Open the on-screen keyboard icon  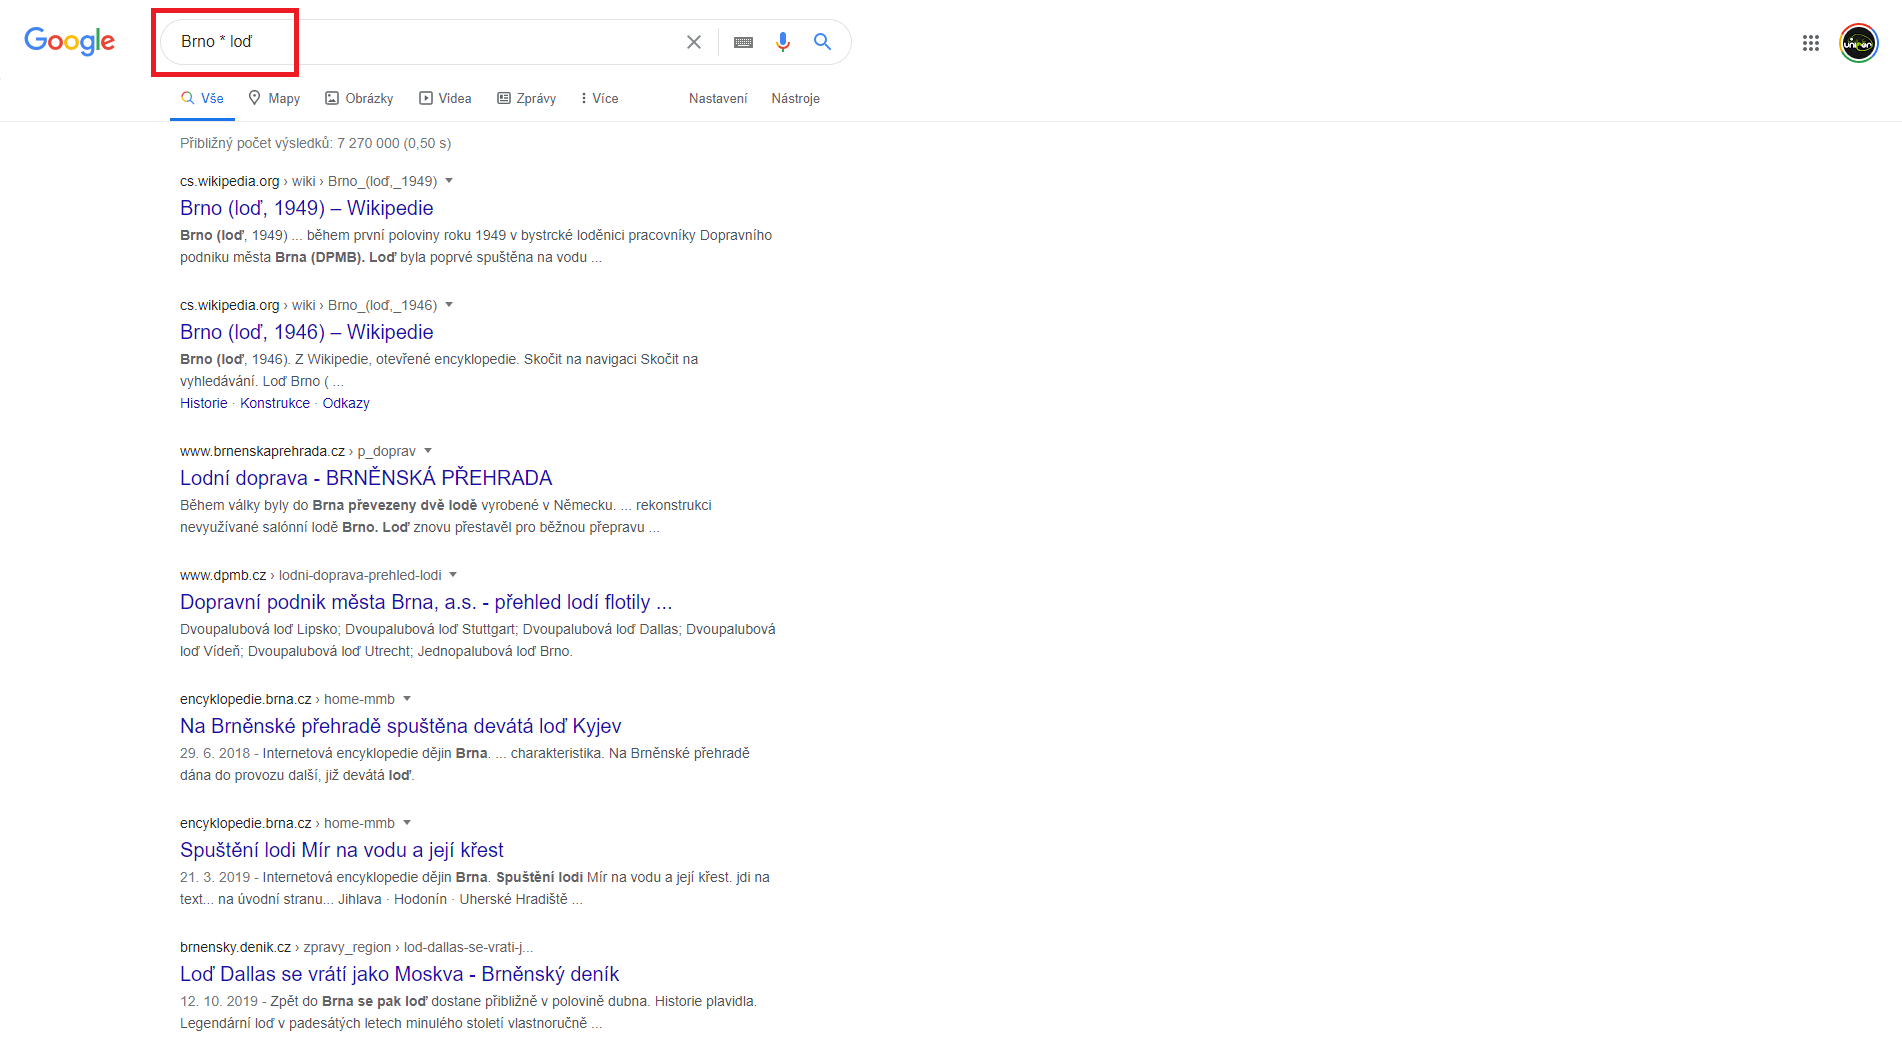coord(743,42)
